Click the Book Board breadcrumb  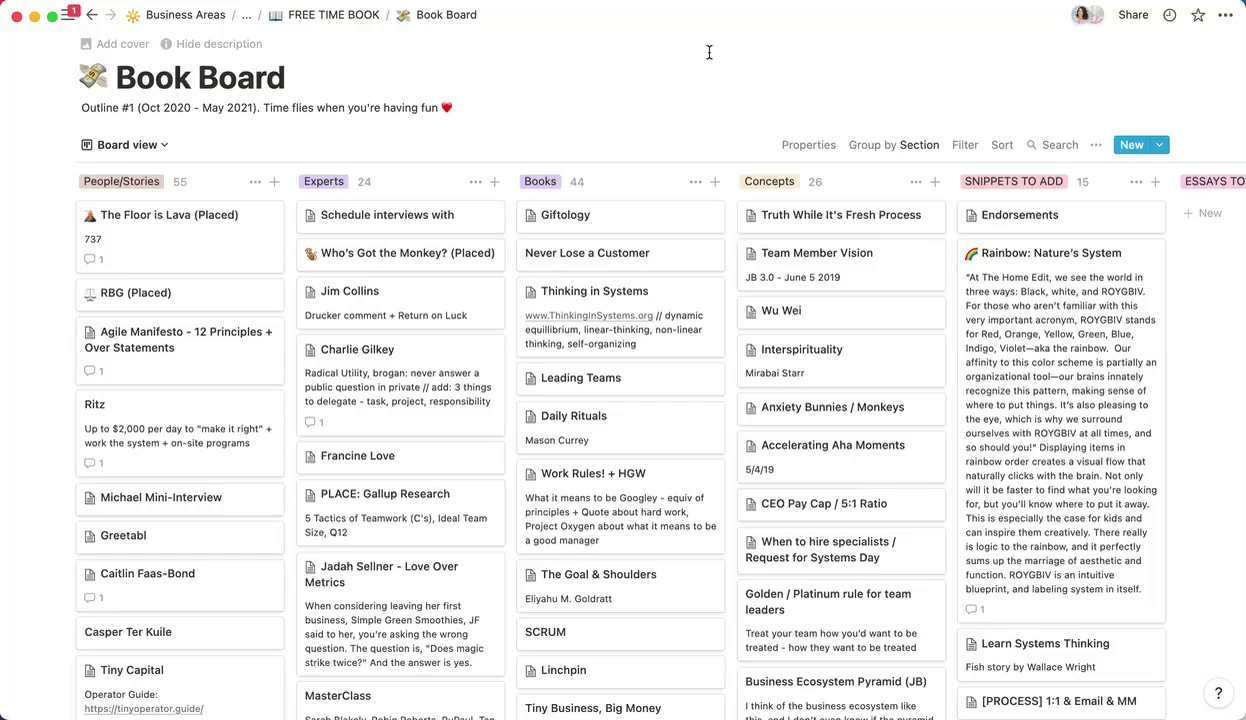436,15
